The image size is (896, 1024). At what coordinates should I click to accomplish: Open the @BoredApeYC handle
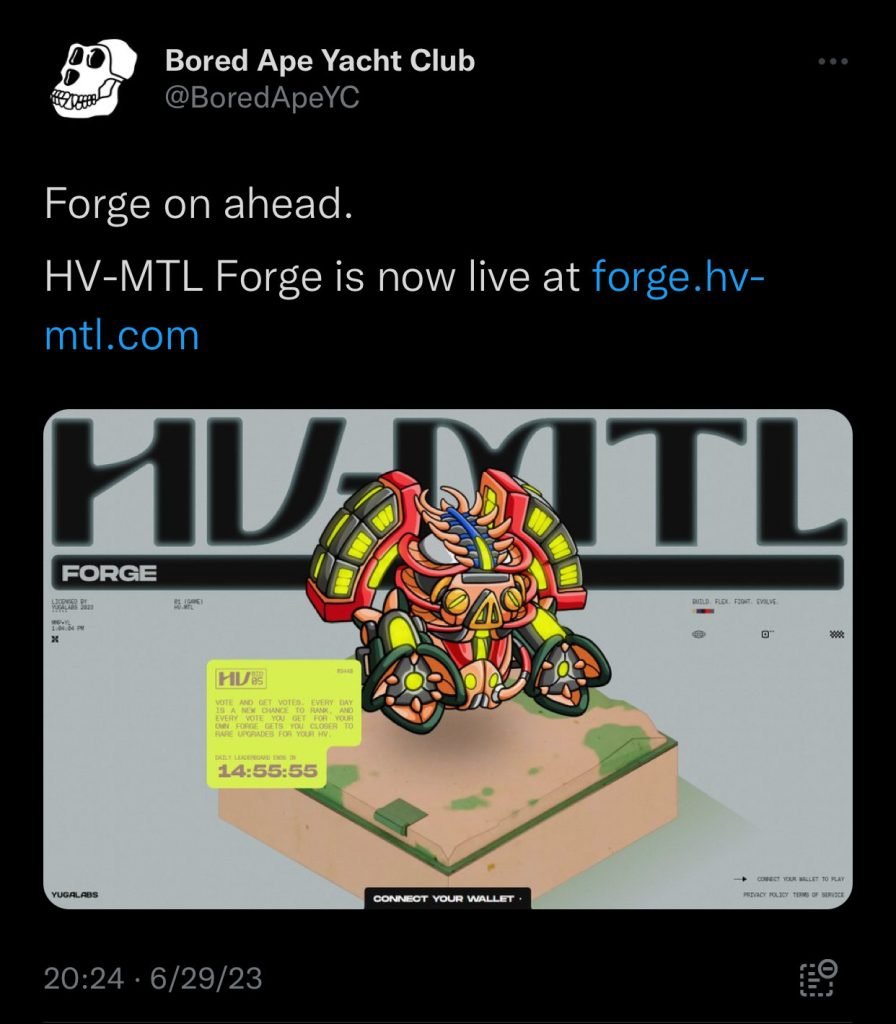(x=262, y=98)
